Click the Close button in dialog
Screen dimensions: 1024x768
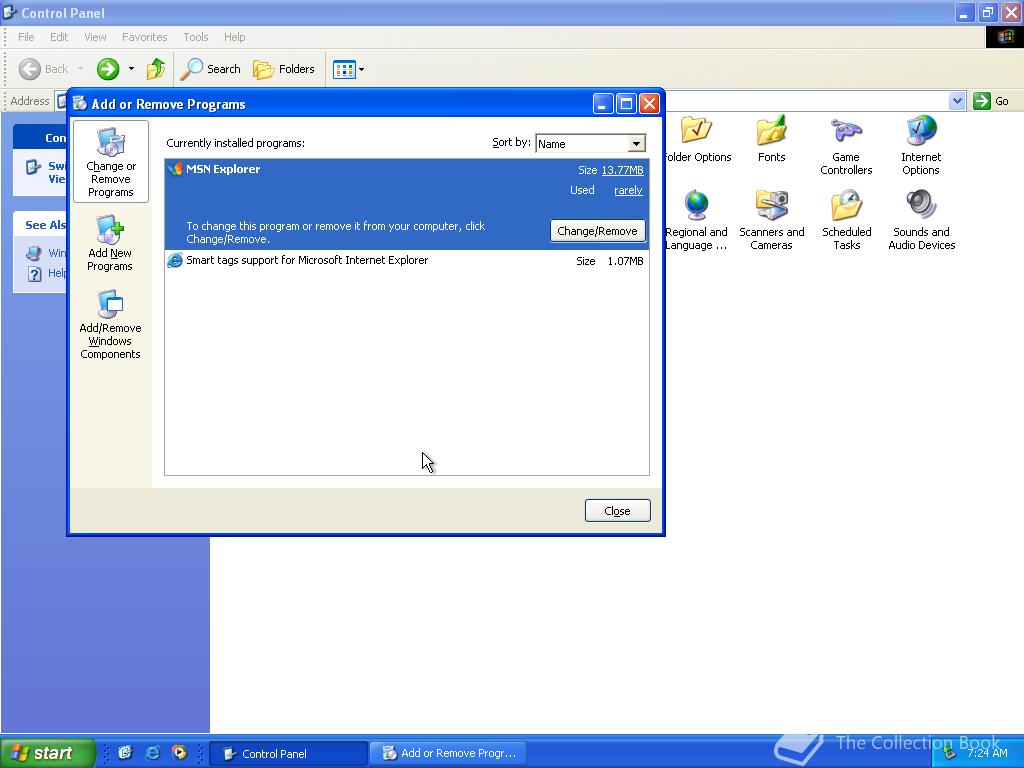[617, 511]
